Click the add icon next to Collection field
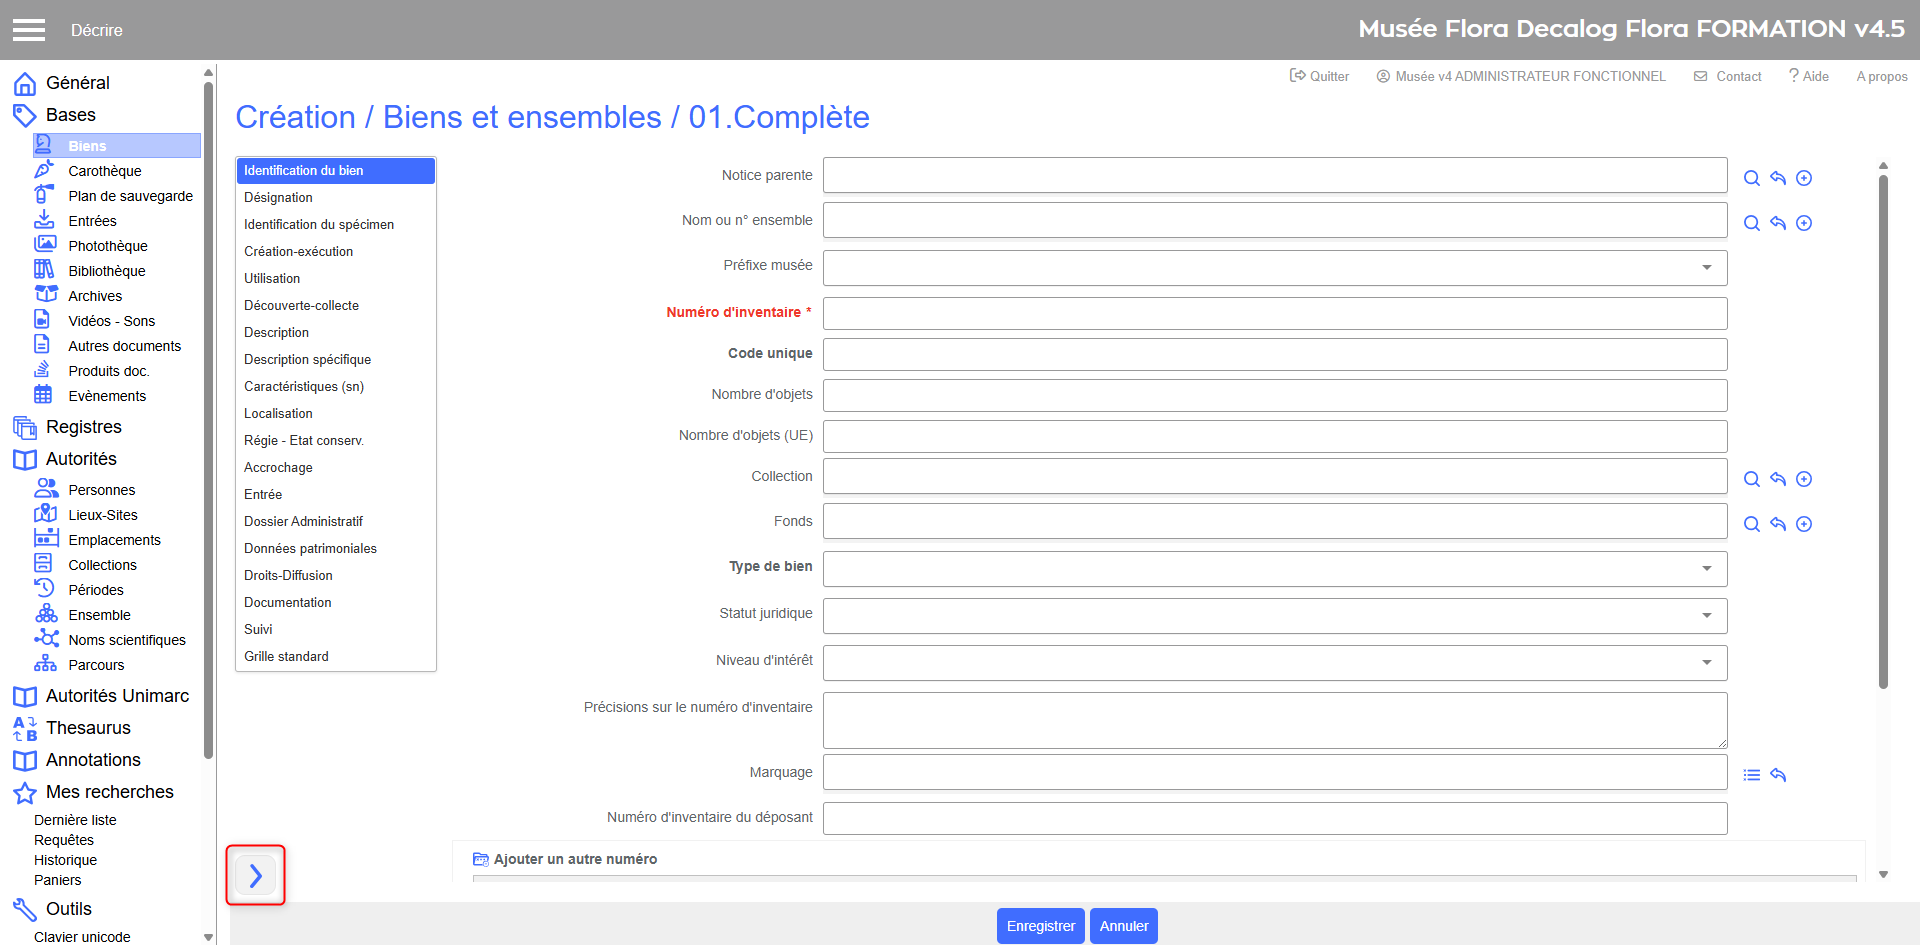The width and height of the screenshot is (1920, 945). (x=1803, y=479)
